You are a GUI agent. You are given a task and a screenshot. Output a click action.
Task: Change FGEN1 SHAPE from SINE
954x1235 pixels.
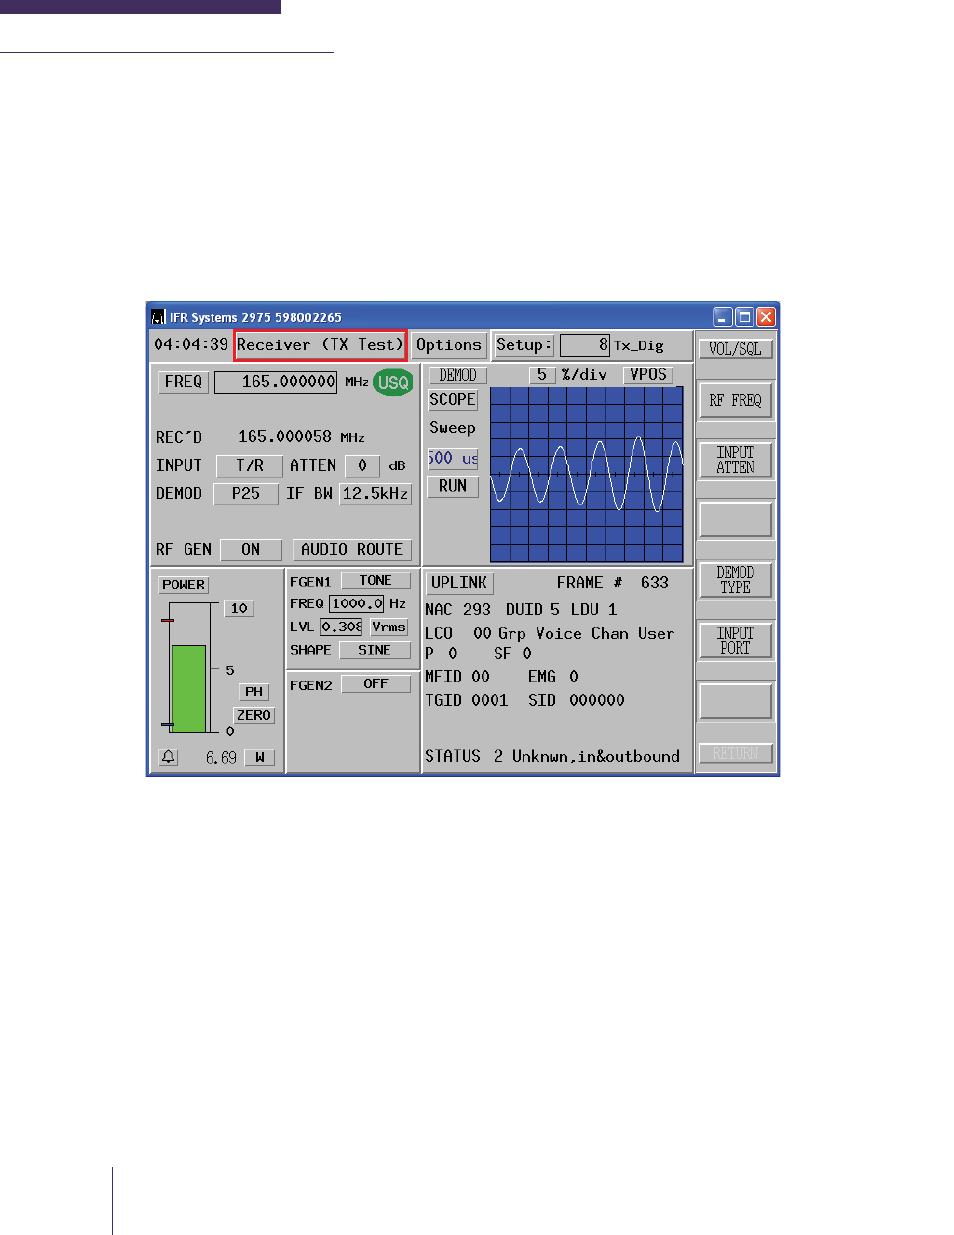375,650
